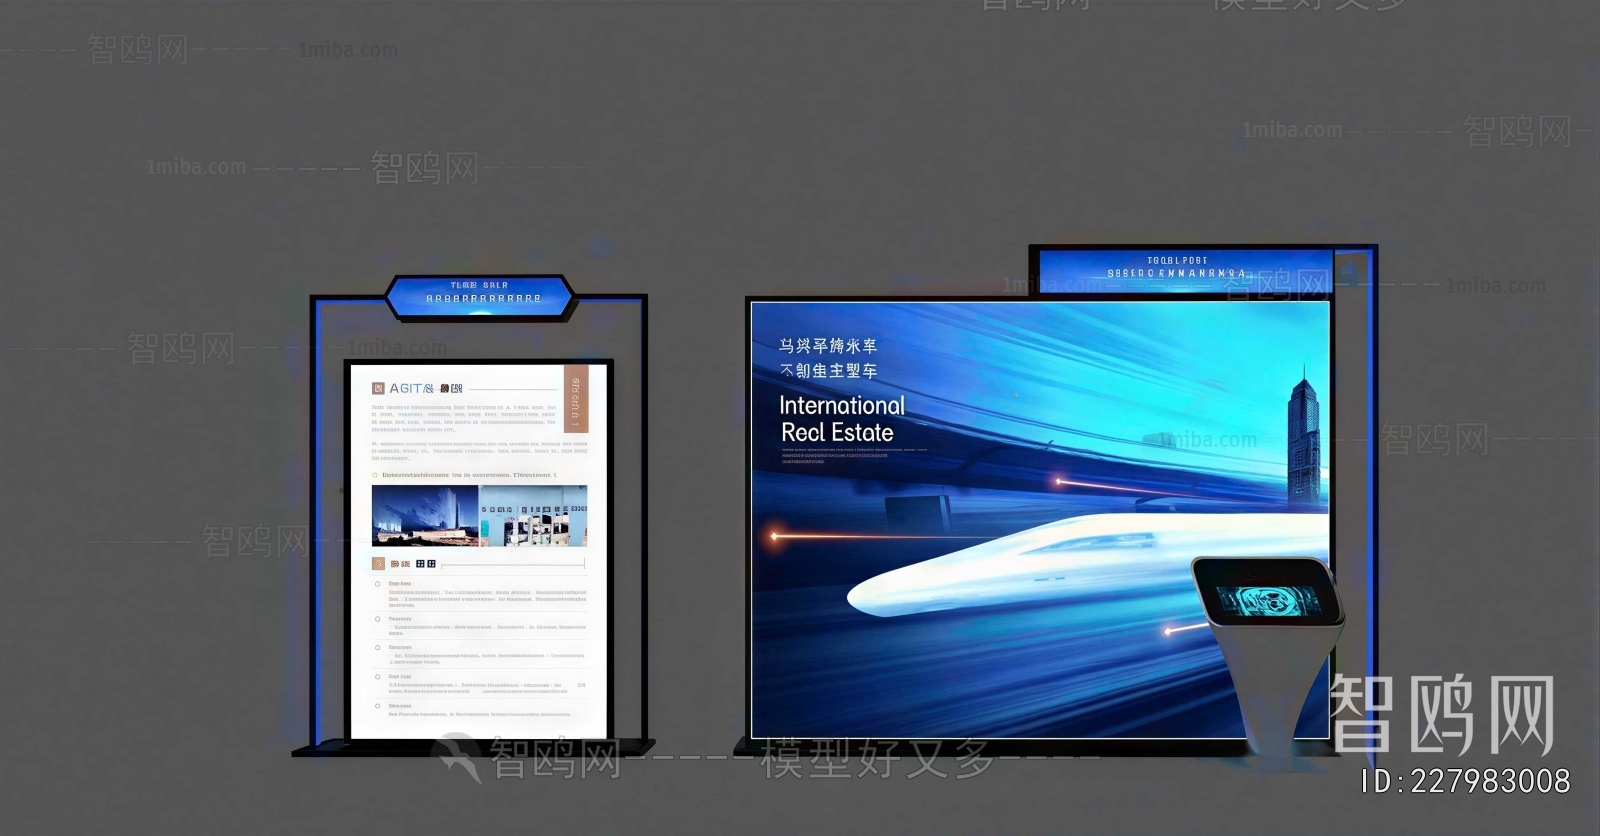Click the ID:227983008 label
Viewport: 1600px width, 836px height.
click(1466, 781)
